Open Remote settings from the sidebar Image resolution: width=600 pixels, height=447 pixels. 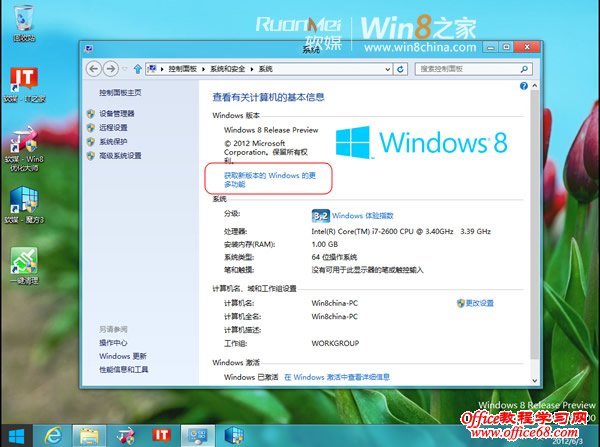click(113, 127)
